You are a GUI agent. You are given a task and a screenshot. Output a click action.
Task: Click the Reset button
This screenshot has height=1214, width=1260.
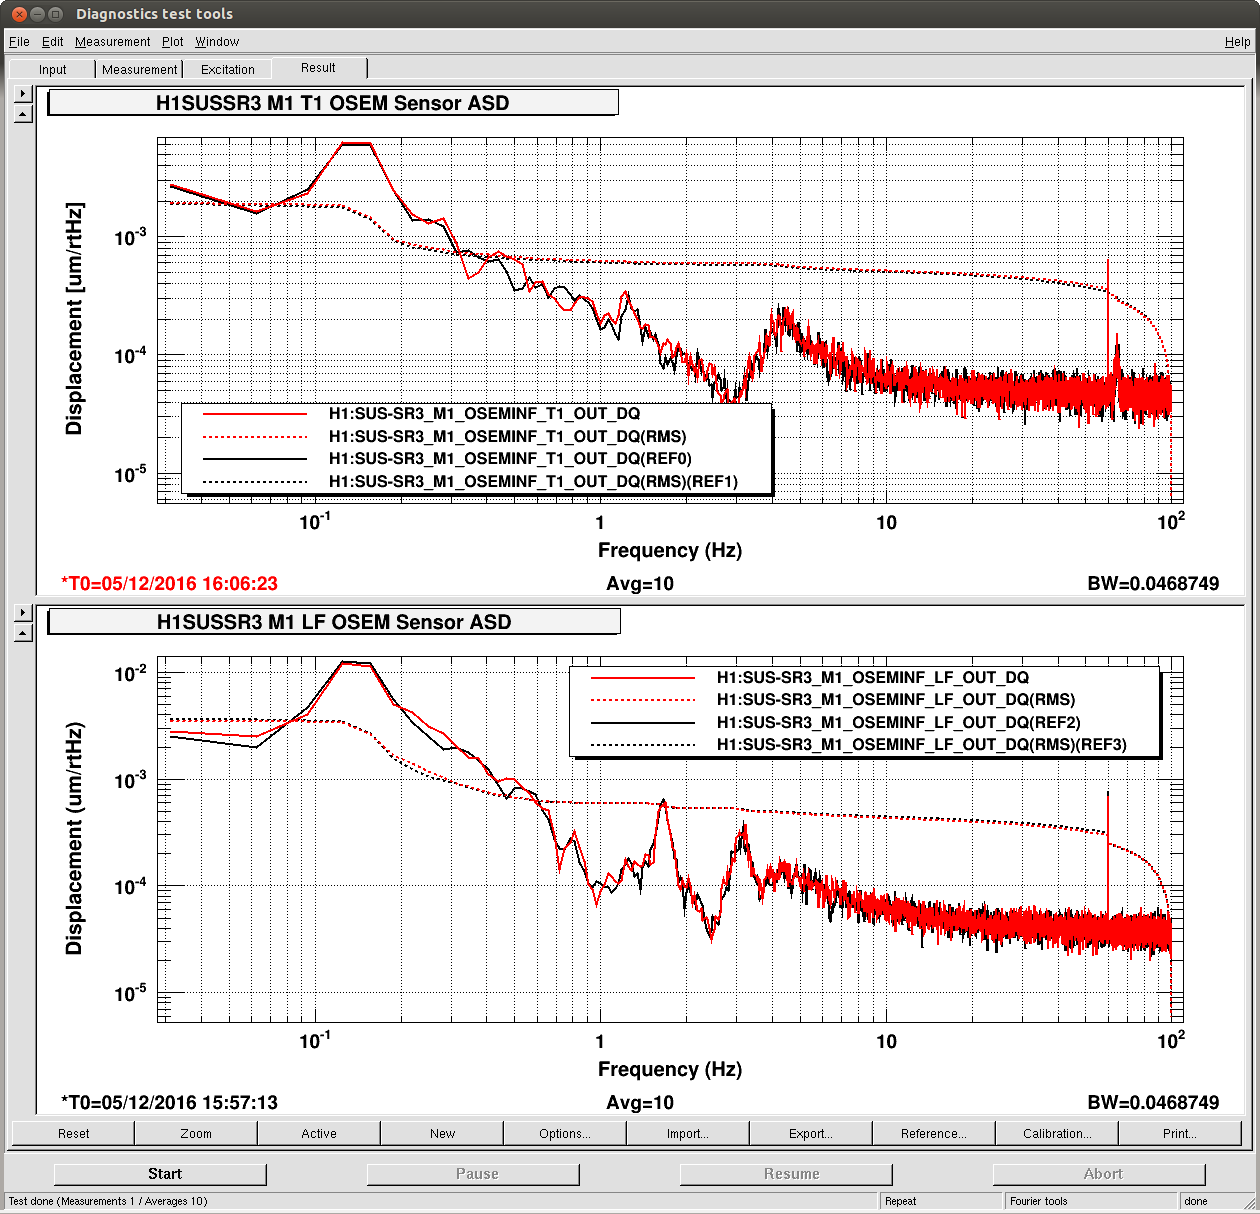pos(73,1133)
